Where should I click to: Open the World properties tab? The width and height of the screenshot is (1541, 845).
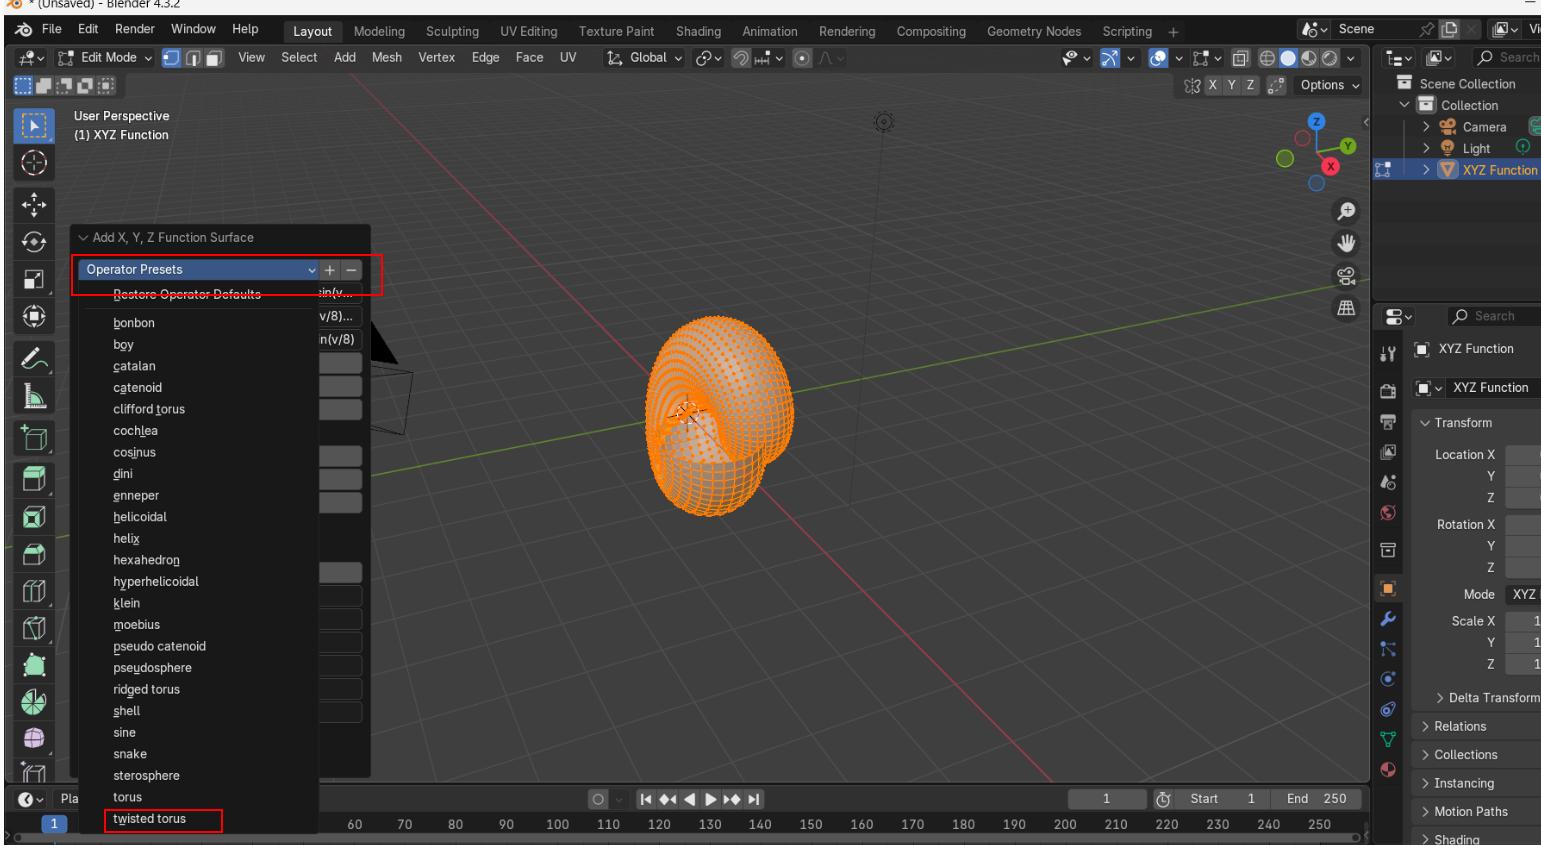(x=1388, y=513)
